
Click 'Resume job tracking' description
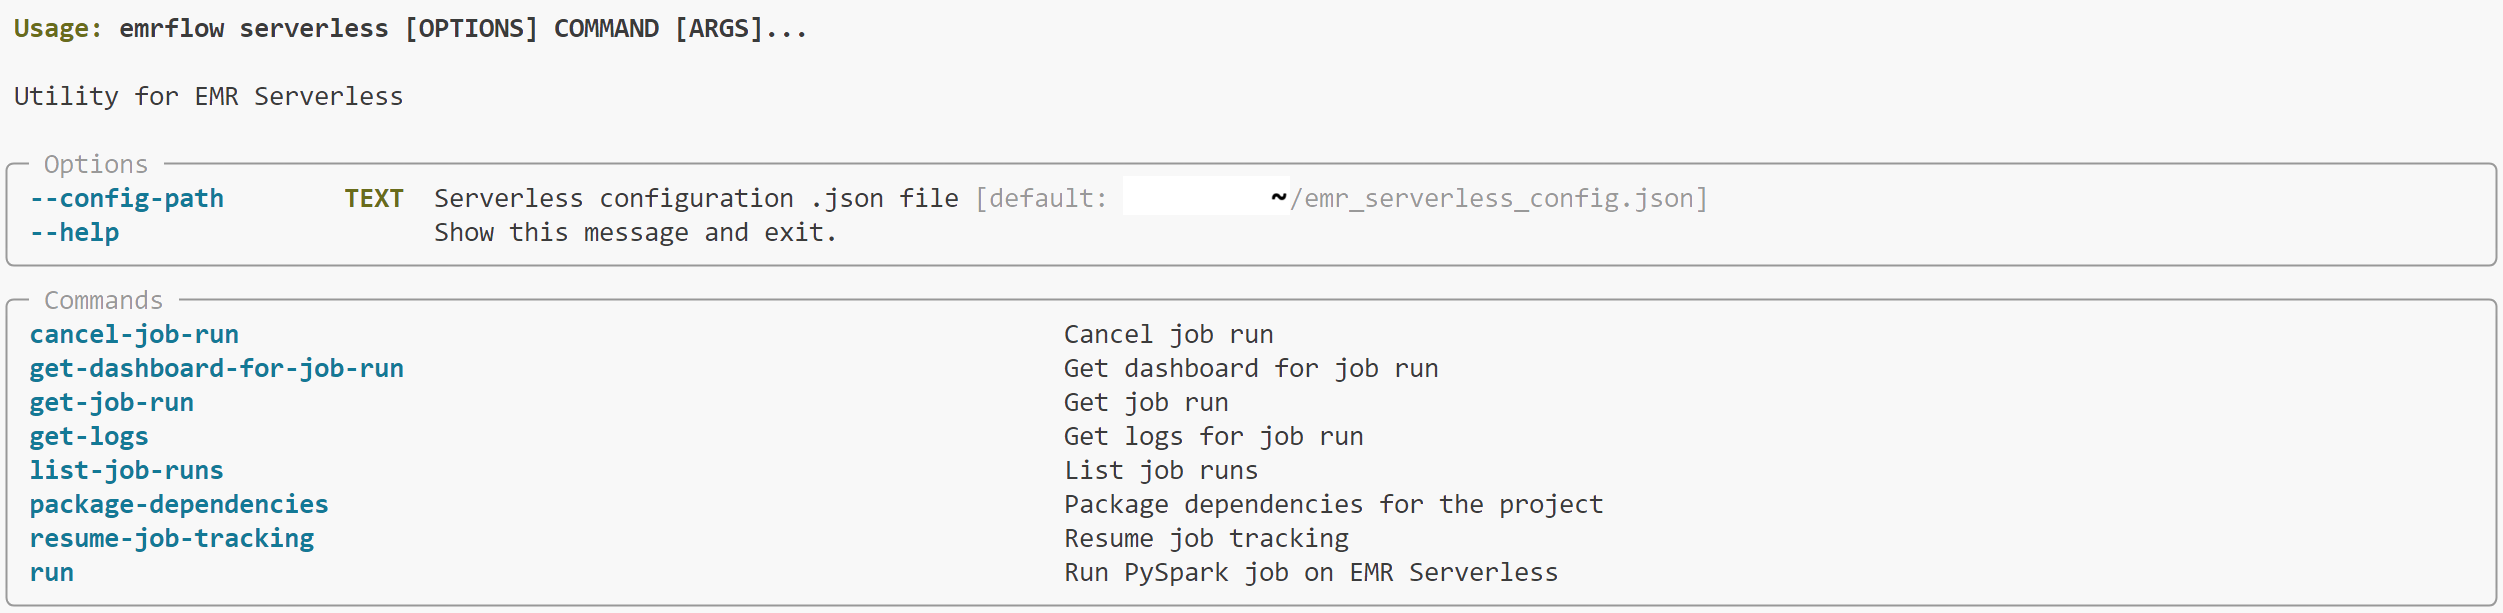1206,539
